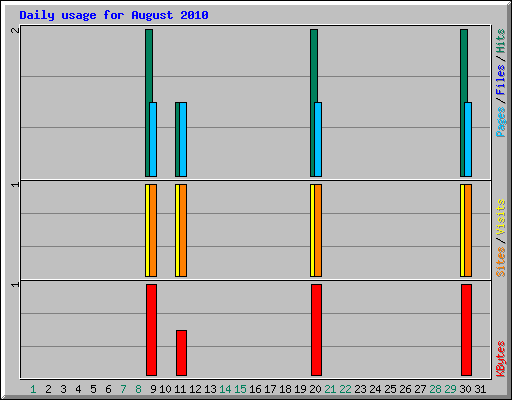Click day label "27" on the date axis

[420, 389]
